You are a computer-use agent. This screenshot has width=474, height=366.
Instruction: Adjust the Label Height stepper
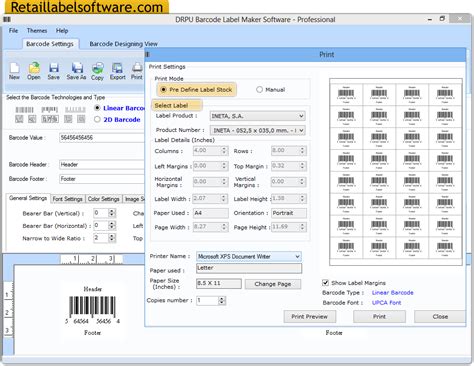pyautogui.click(x=302, y=199)
